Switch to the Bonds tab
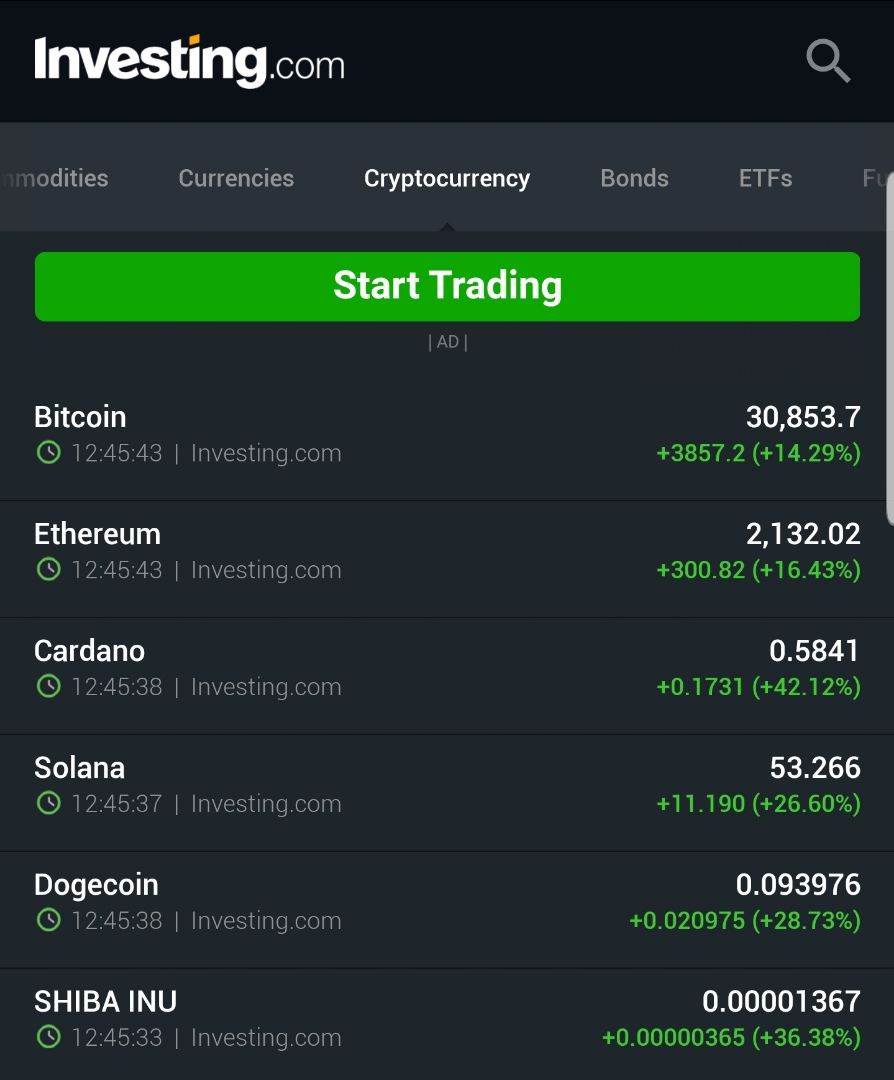Image resolution: width=894 pixels, height=1080 pixels. click(634, 178)
